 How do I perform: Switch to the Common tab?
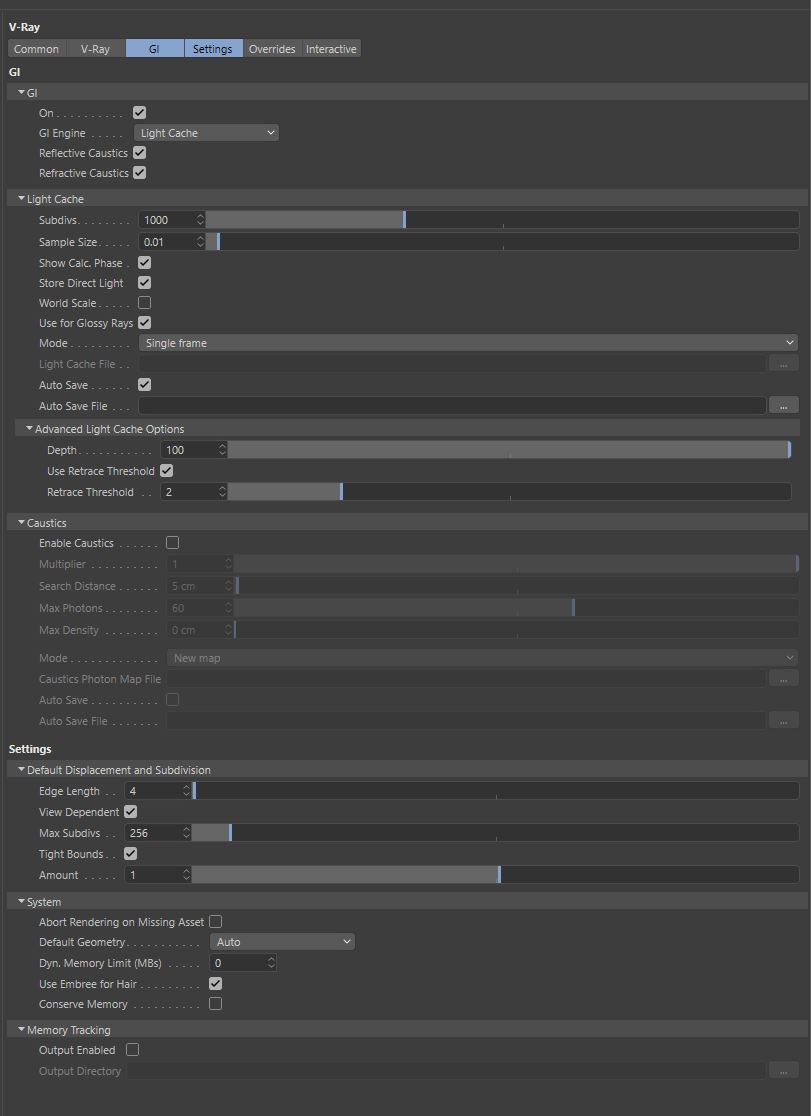pyautogui.click(x=36, y=49)
